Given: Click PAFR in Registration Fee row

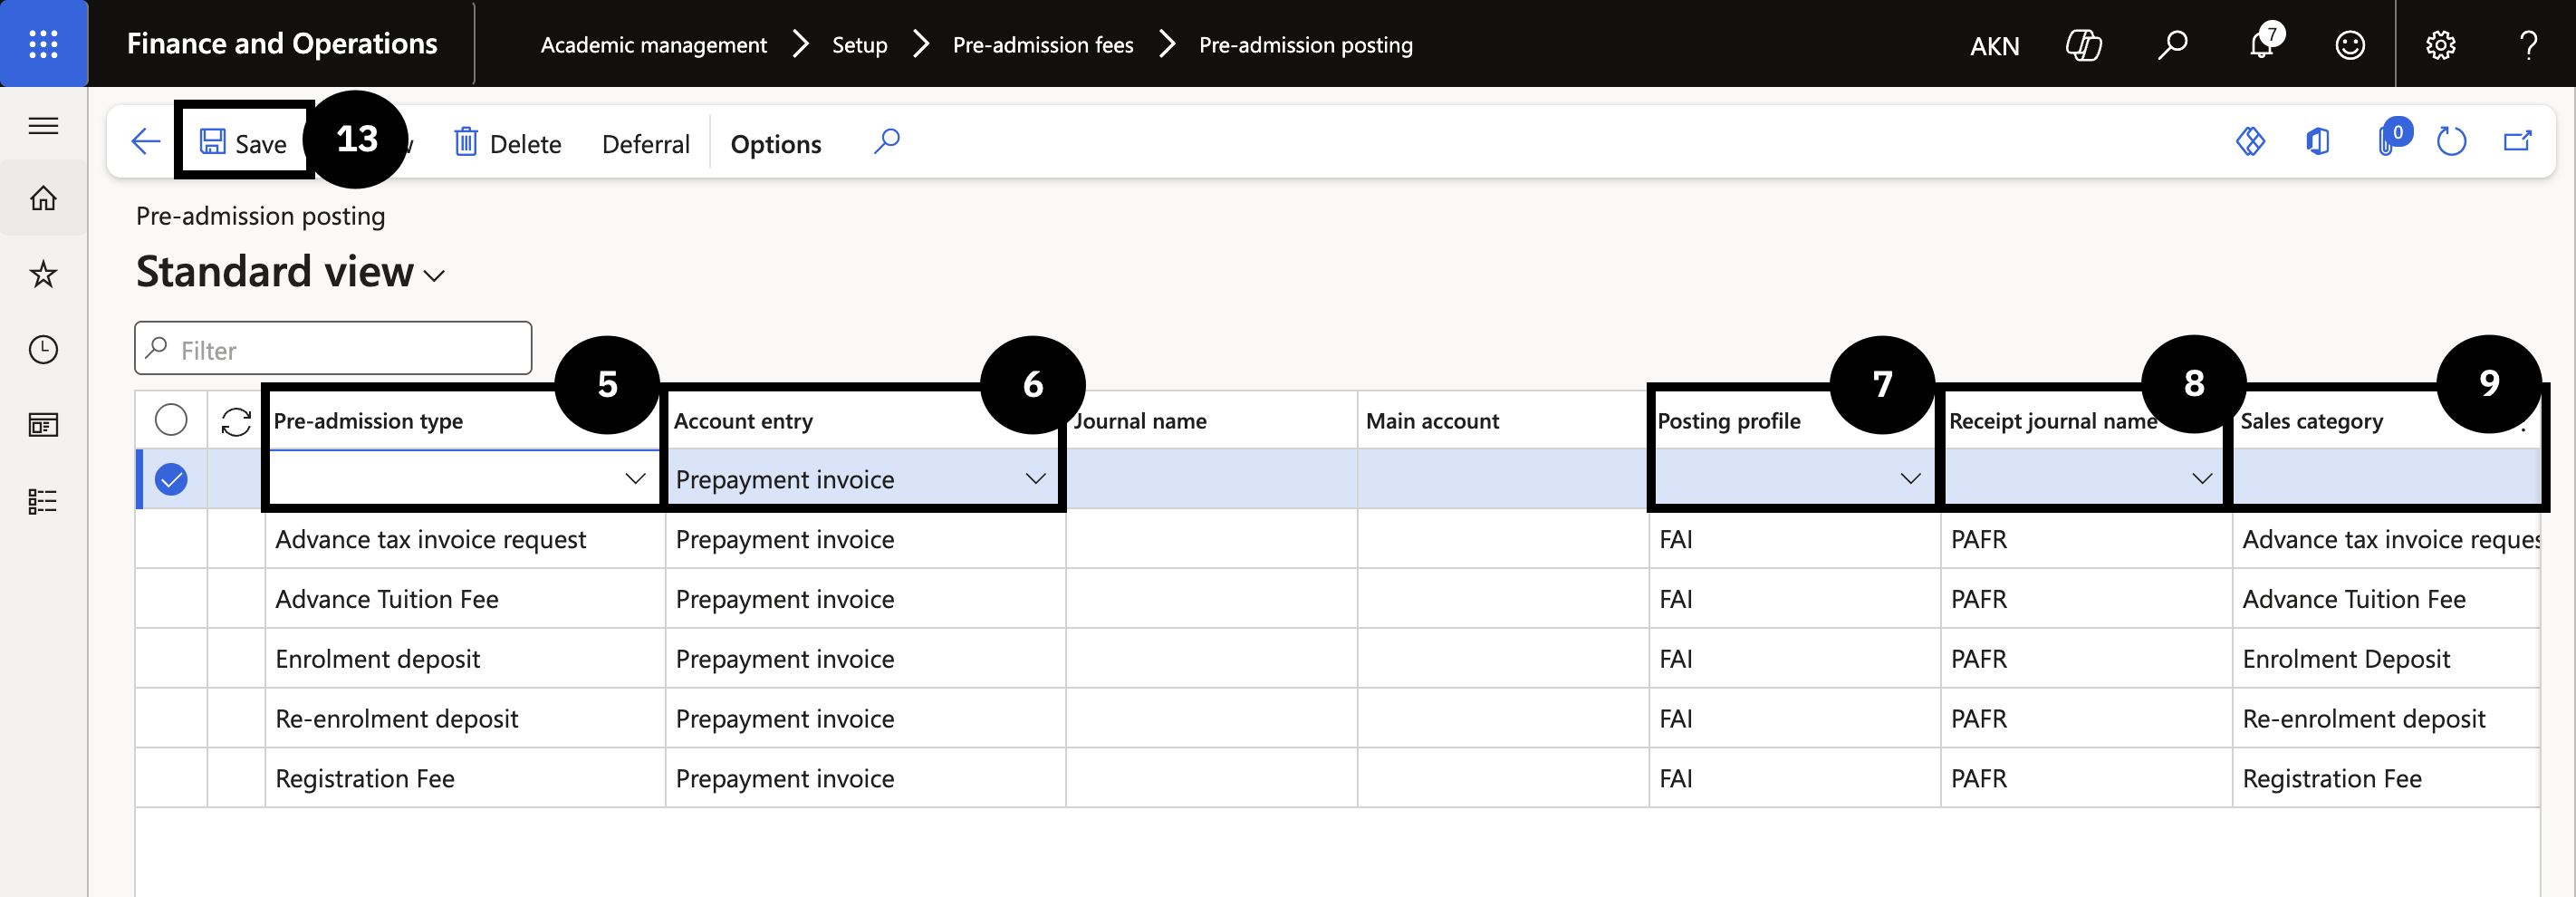Looking at the screenshot, I should (x=1978, y=779).
